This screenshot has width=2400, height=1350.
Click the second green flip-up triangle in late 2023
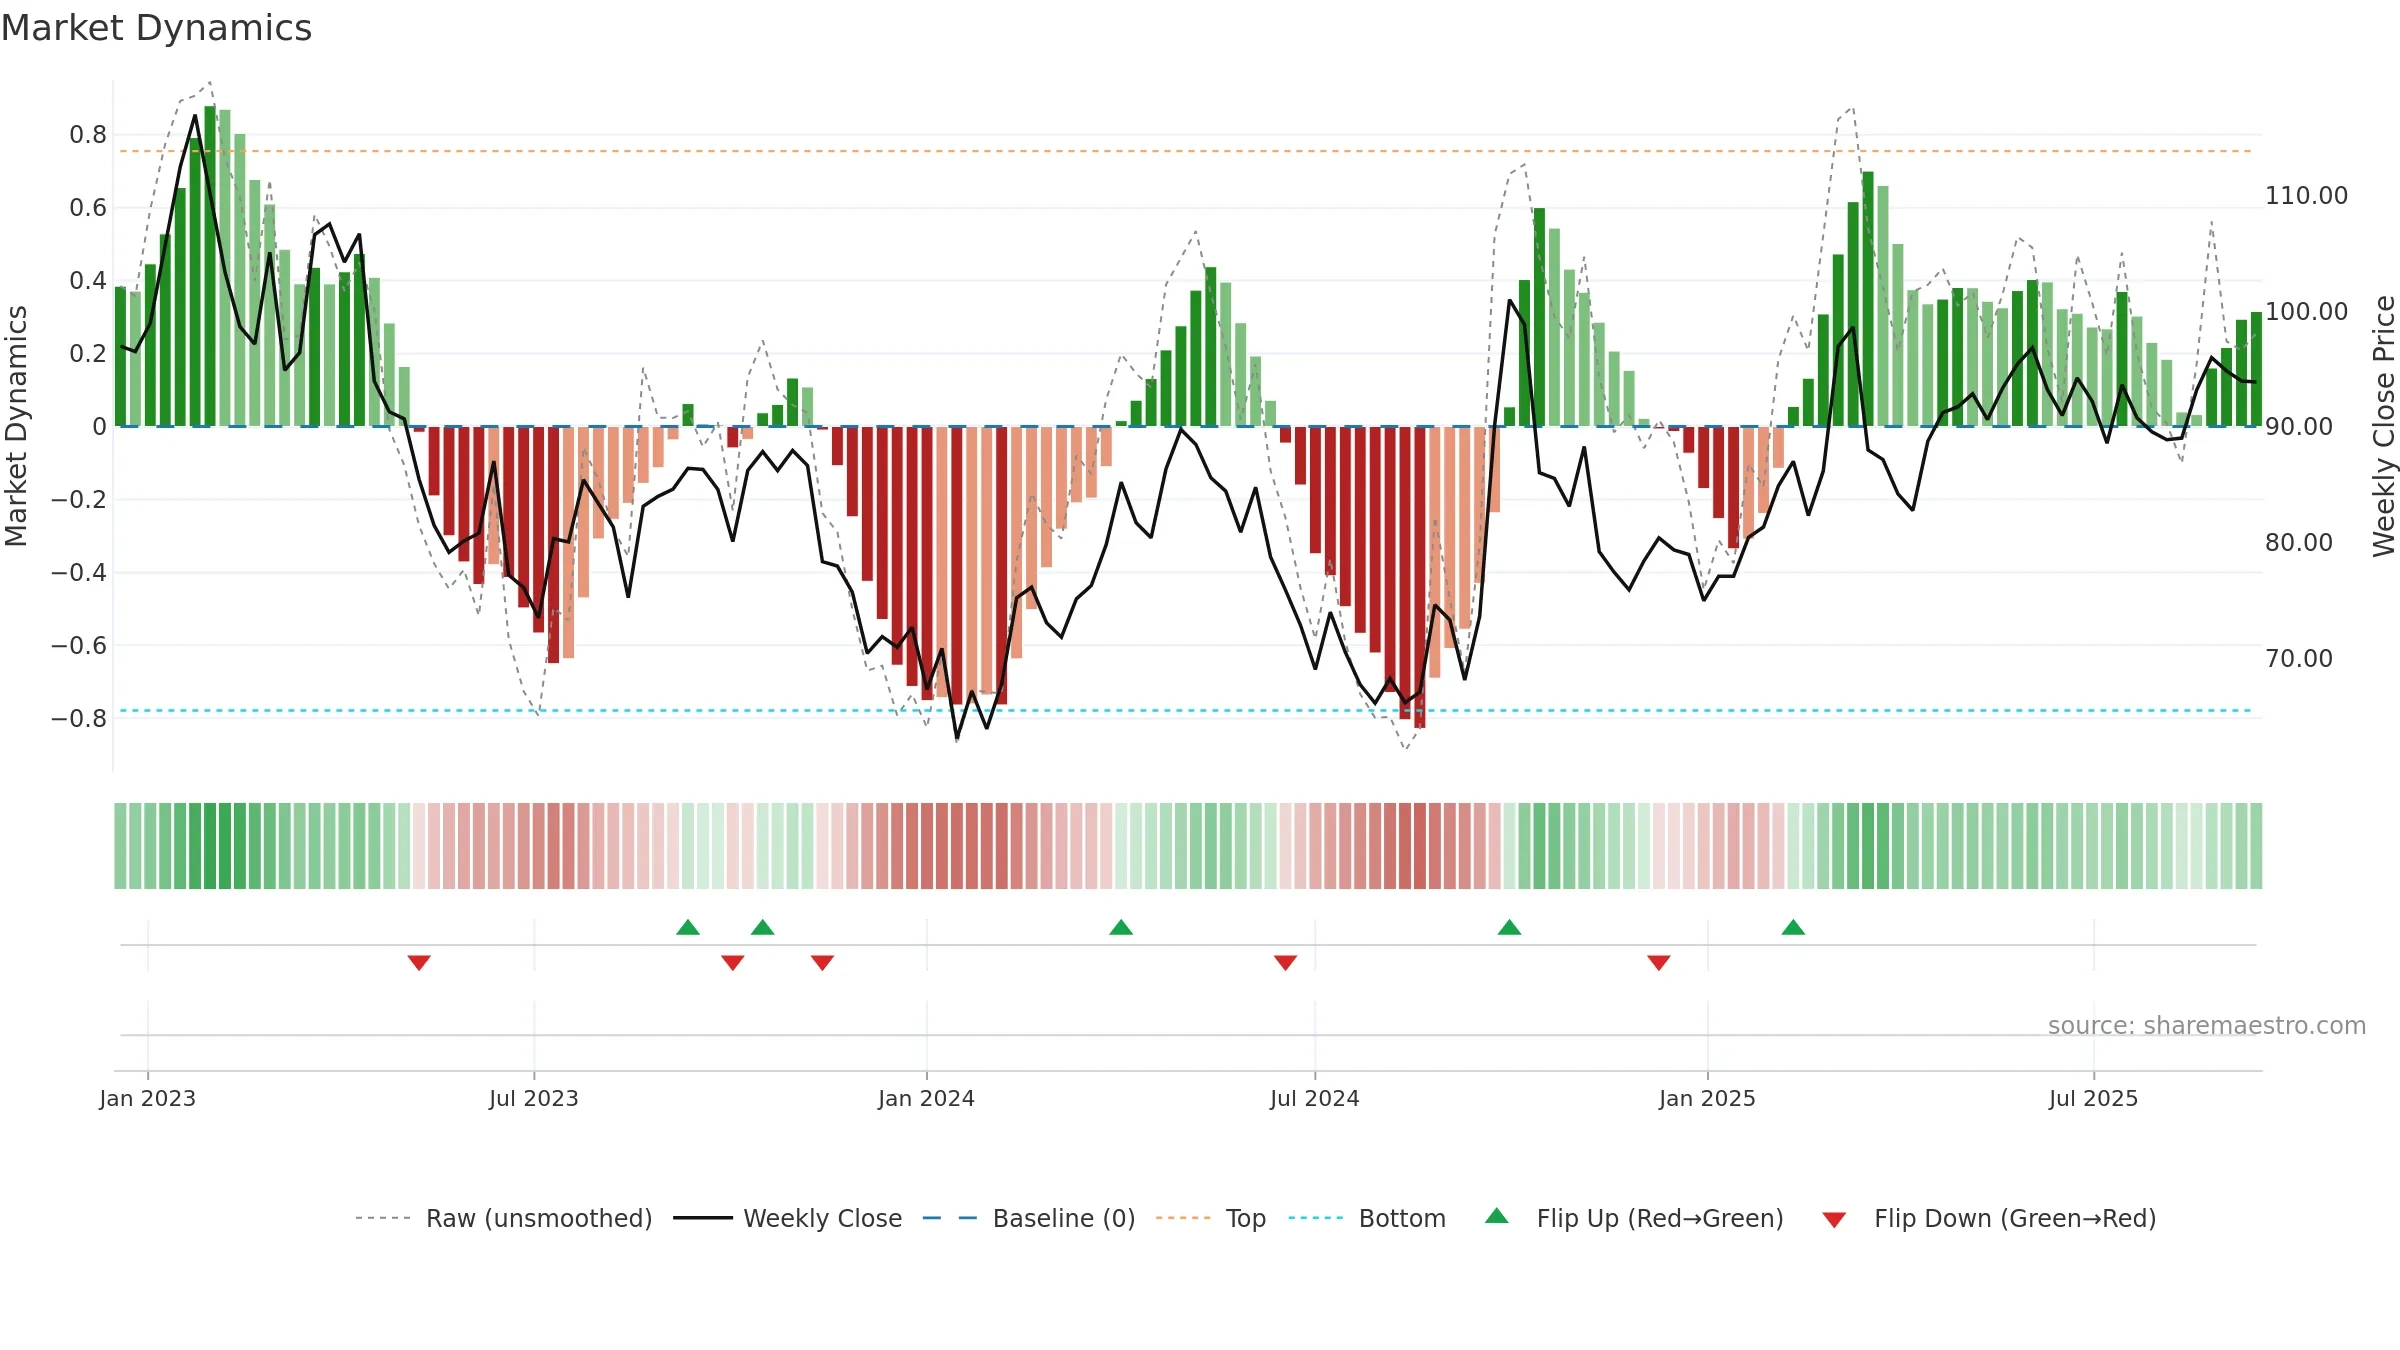click(x=763, y=928)
